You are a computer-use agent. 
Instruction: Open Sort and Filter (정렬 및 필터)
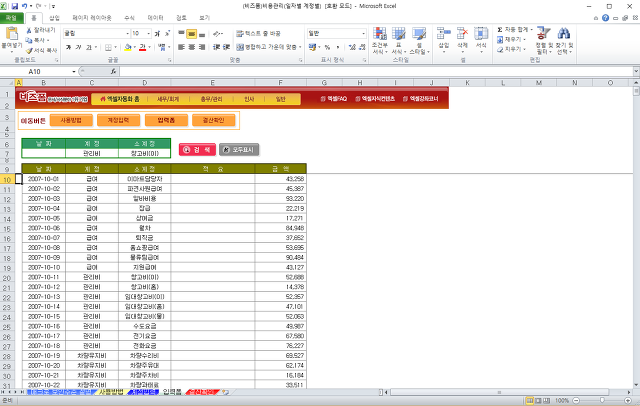(x=543, y=40)
